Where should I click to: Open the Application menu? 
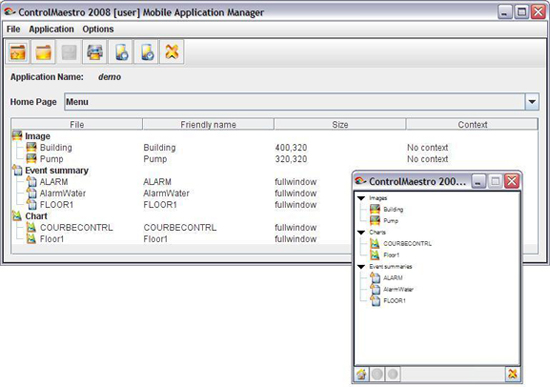[51, 29]
